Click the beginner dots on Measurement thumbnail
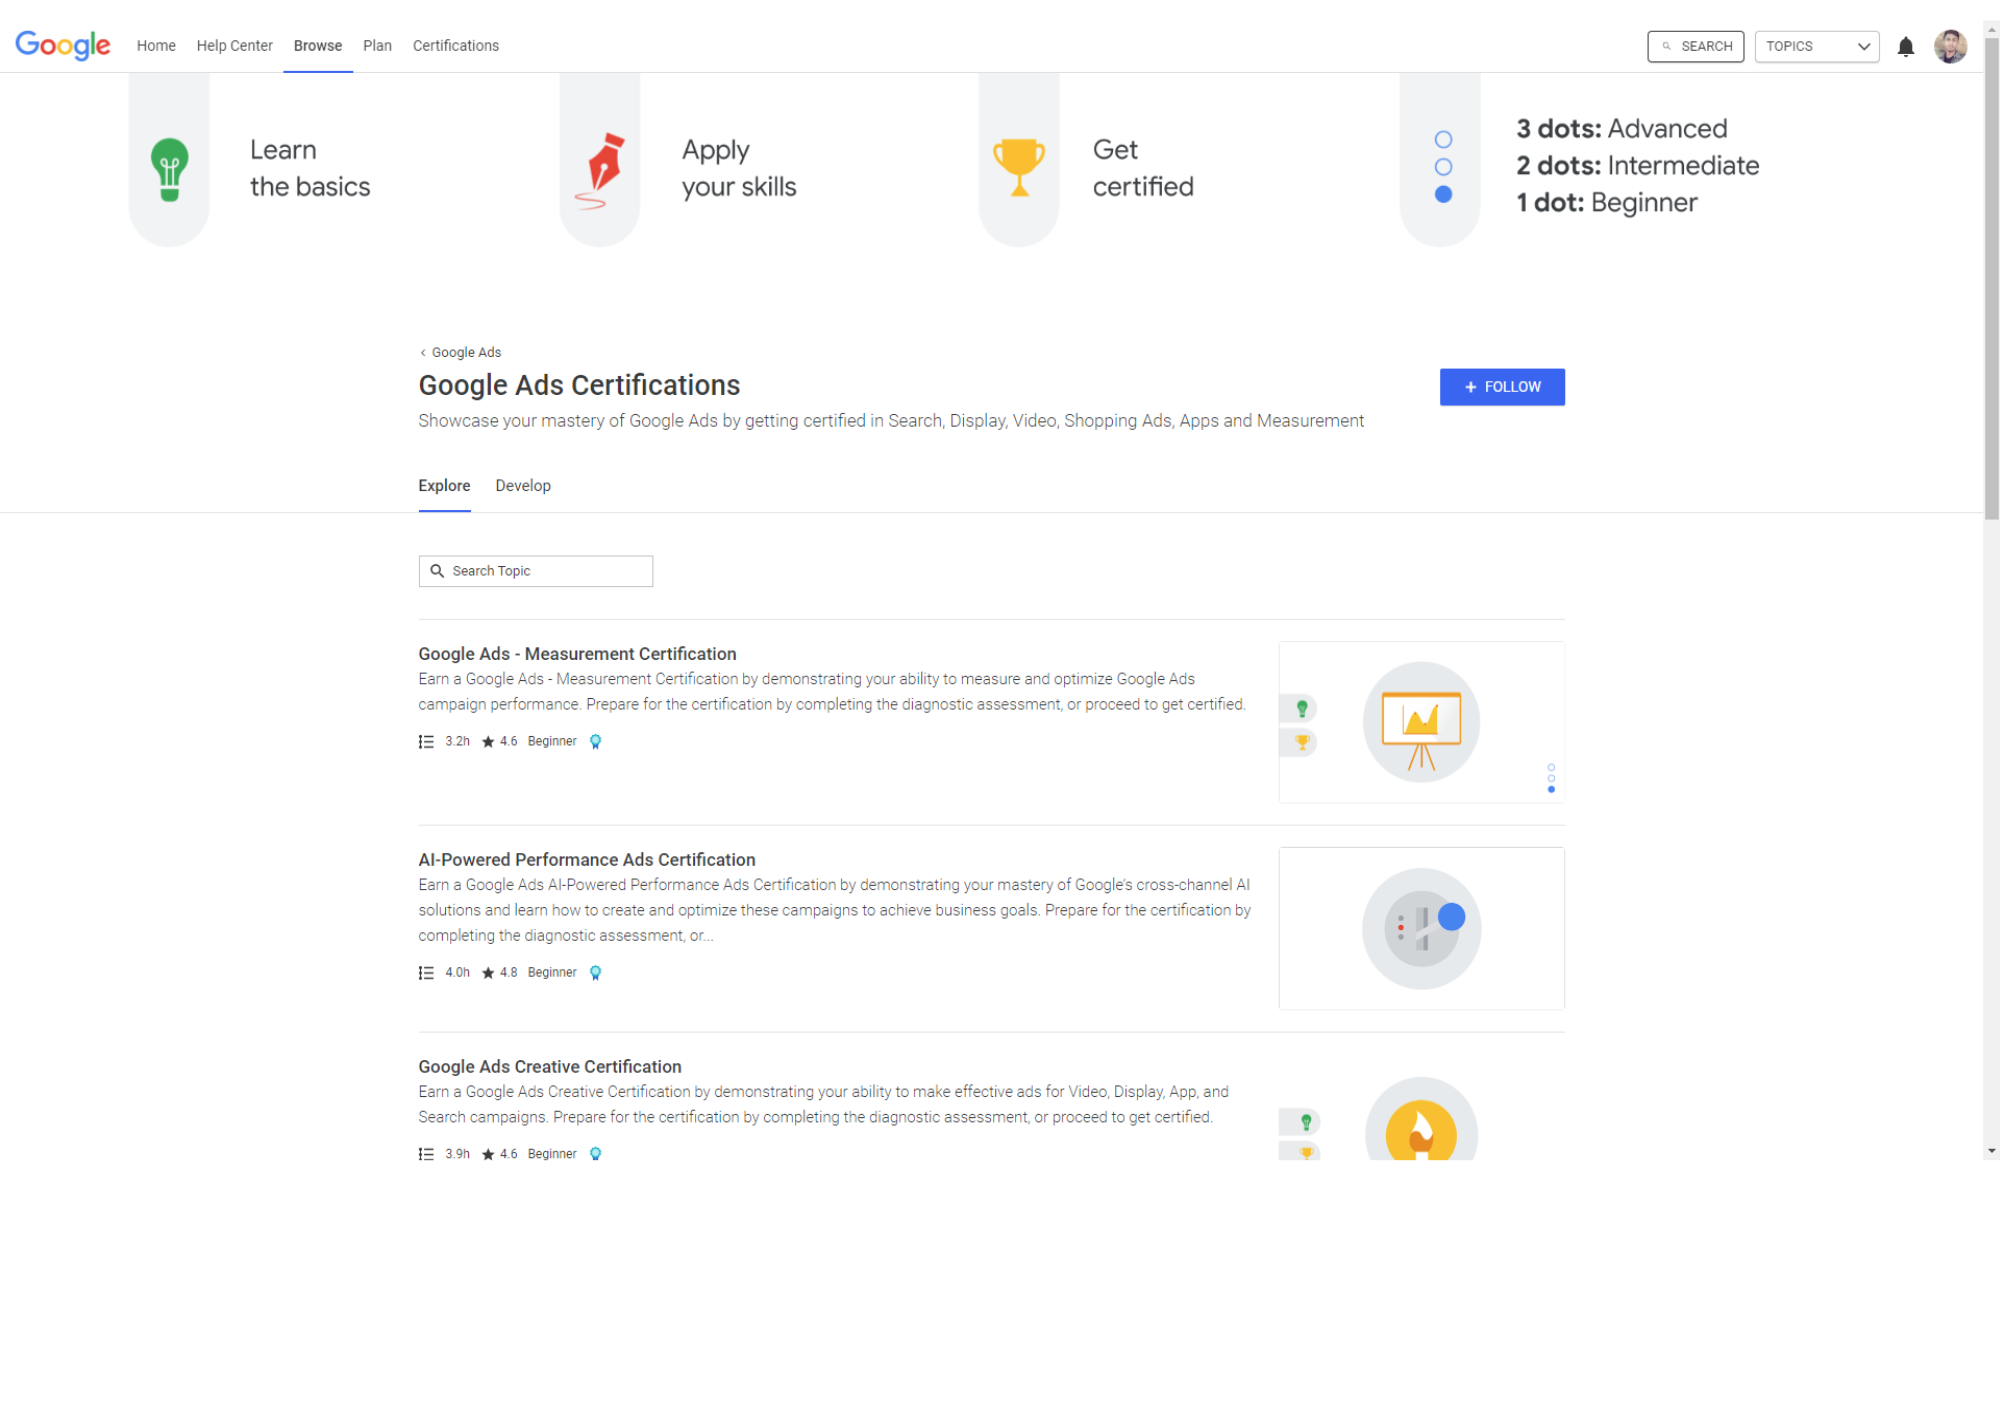Image resolution: width=2000 pixels, height=1414 pixels. (x=1551, y=778)
